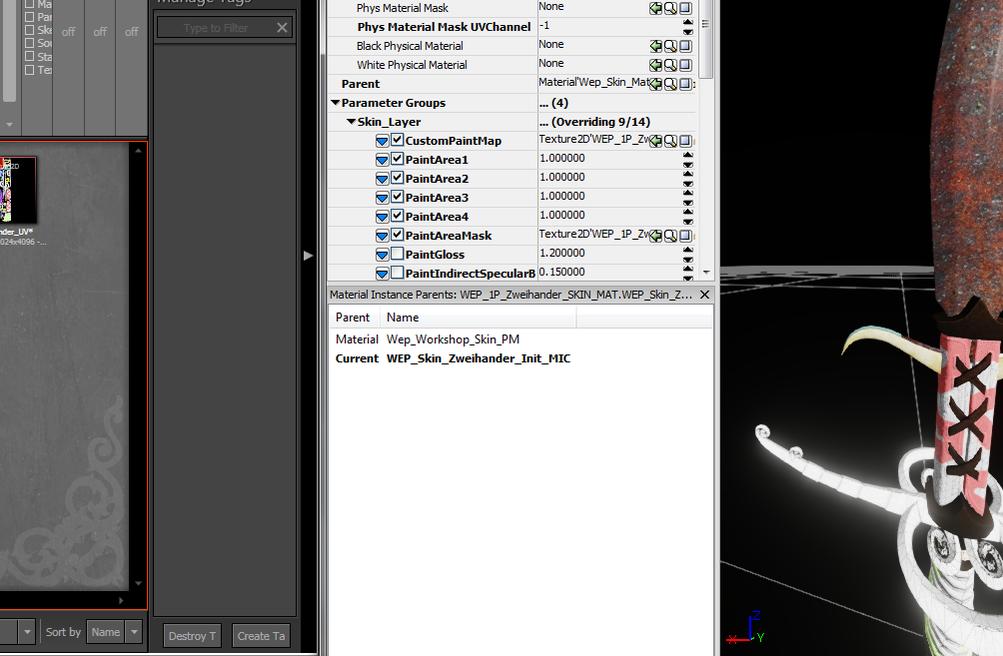Image resolution: width=1003 pixels, height=656 pixels.
Task: Uncheck the CustomPaintMap override checkbox
Action: pyautogui.click(x=397, y=140)
